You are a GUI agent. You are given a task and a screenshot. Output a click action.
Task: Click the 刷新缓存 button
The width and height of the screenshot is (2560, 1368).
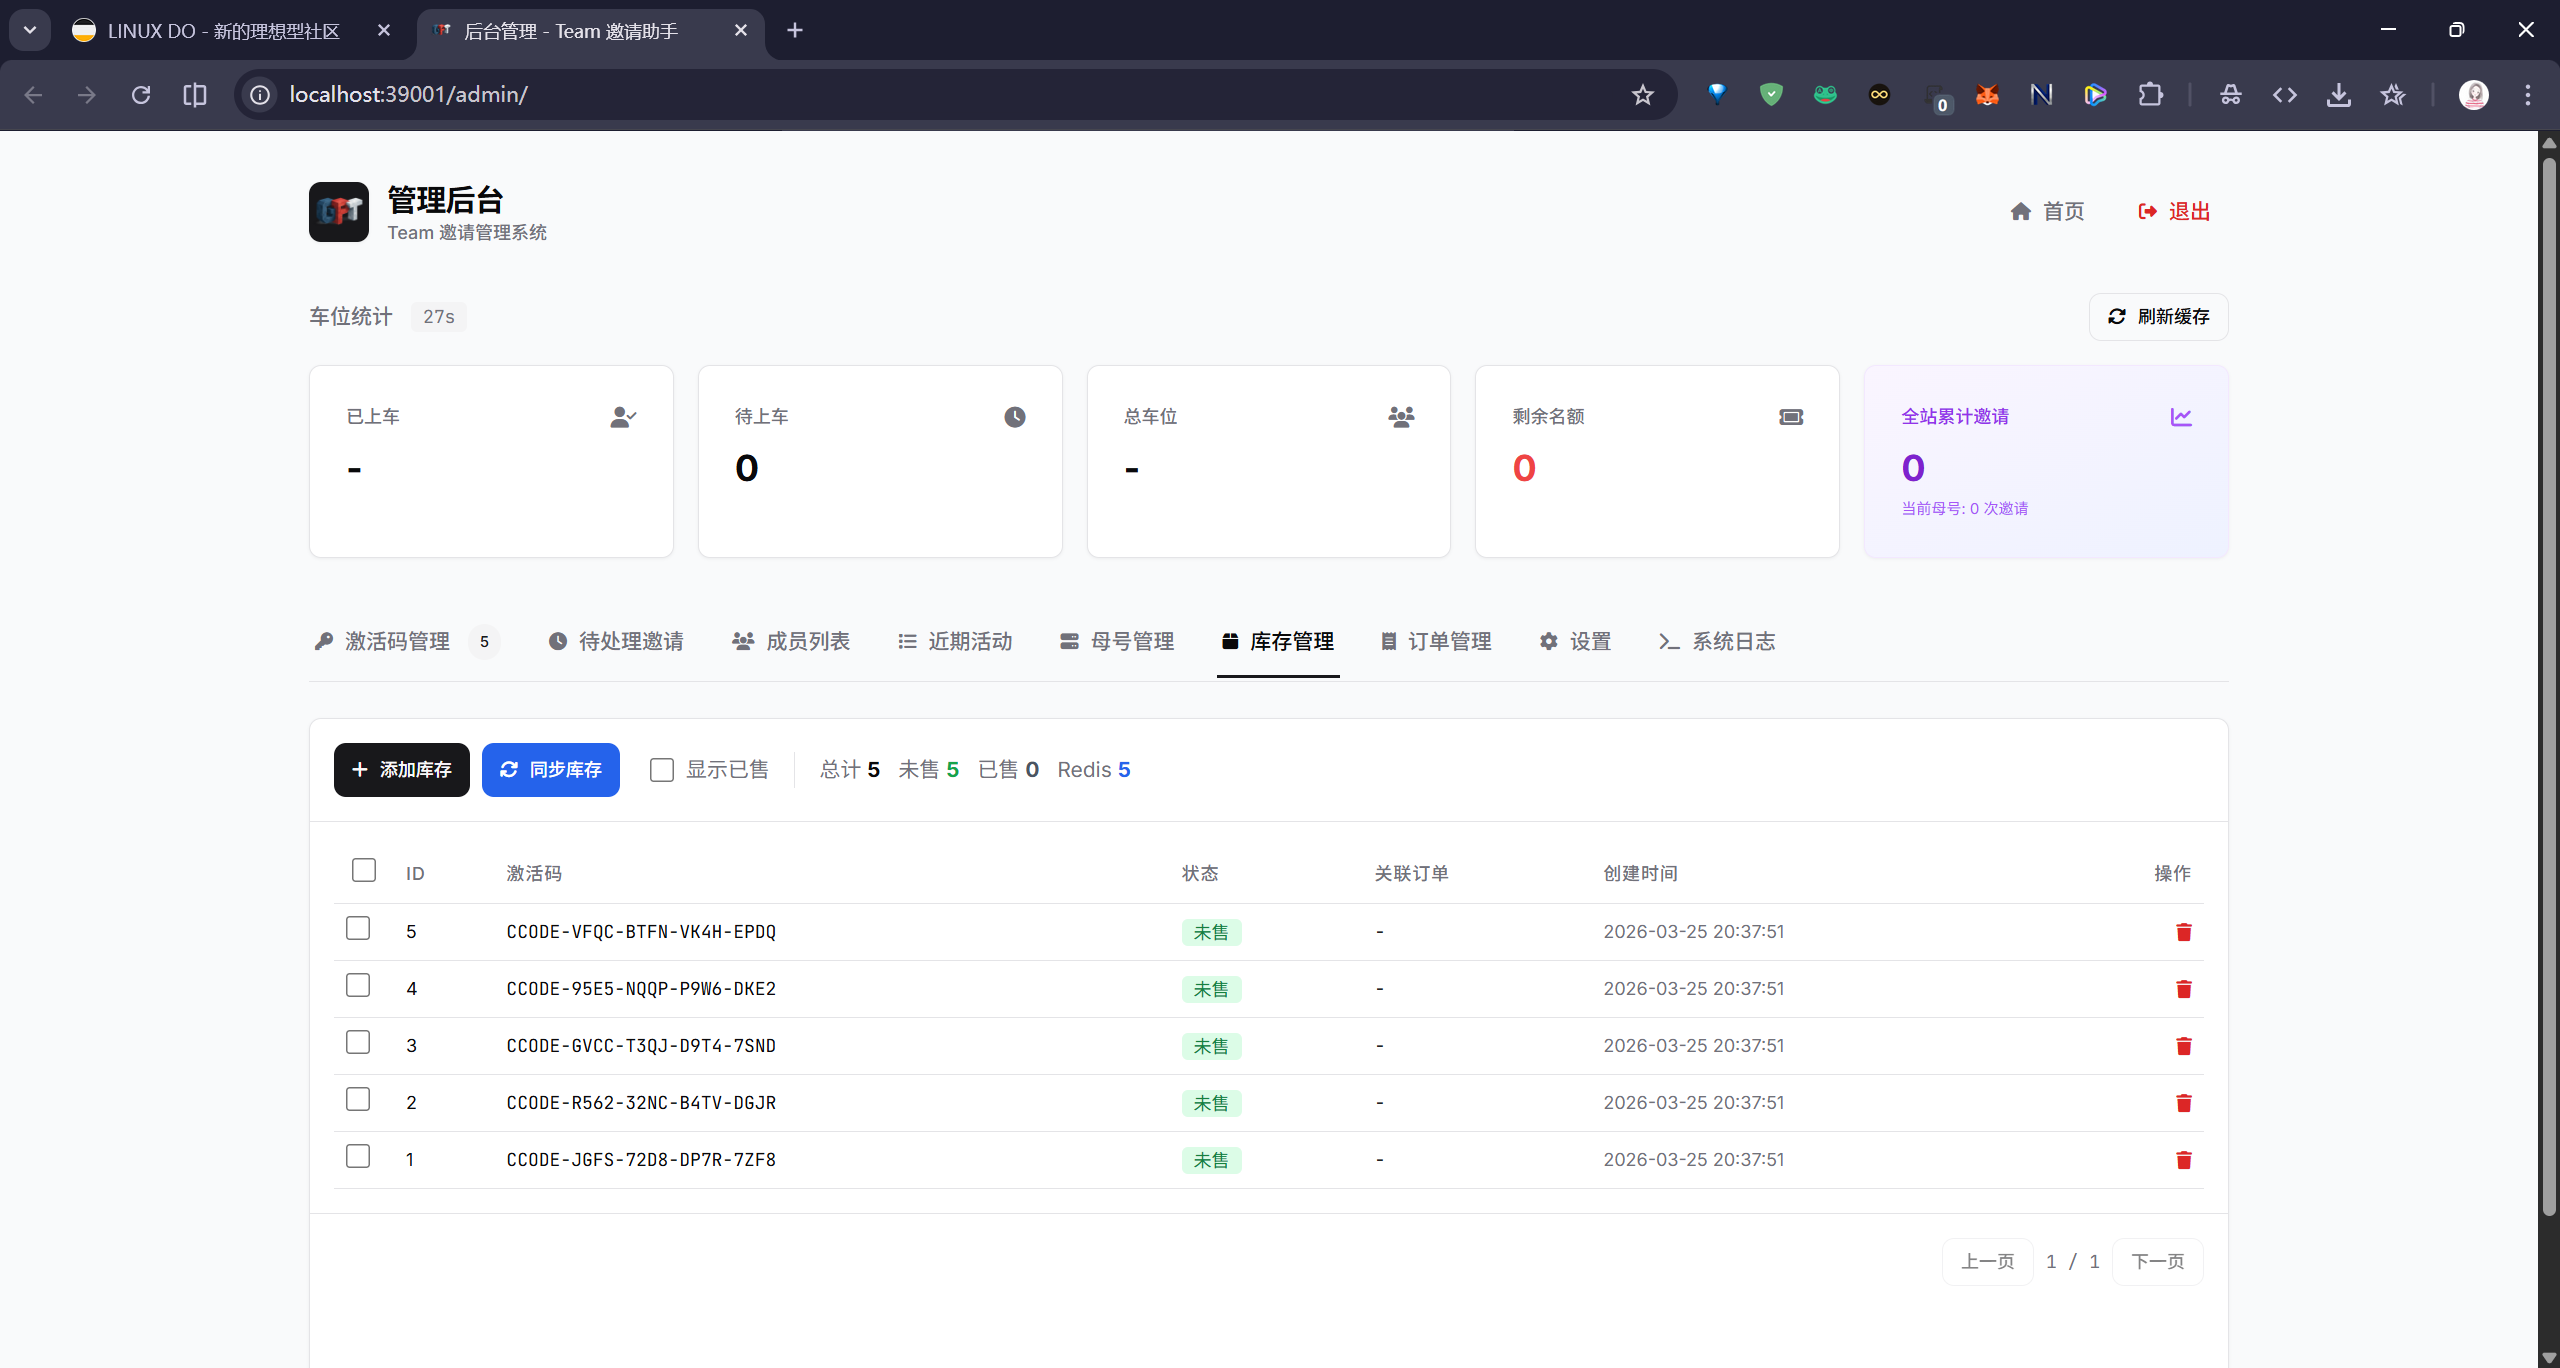[x=2158, y=317]
